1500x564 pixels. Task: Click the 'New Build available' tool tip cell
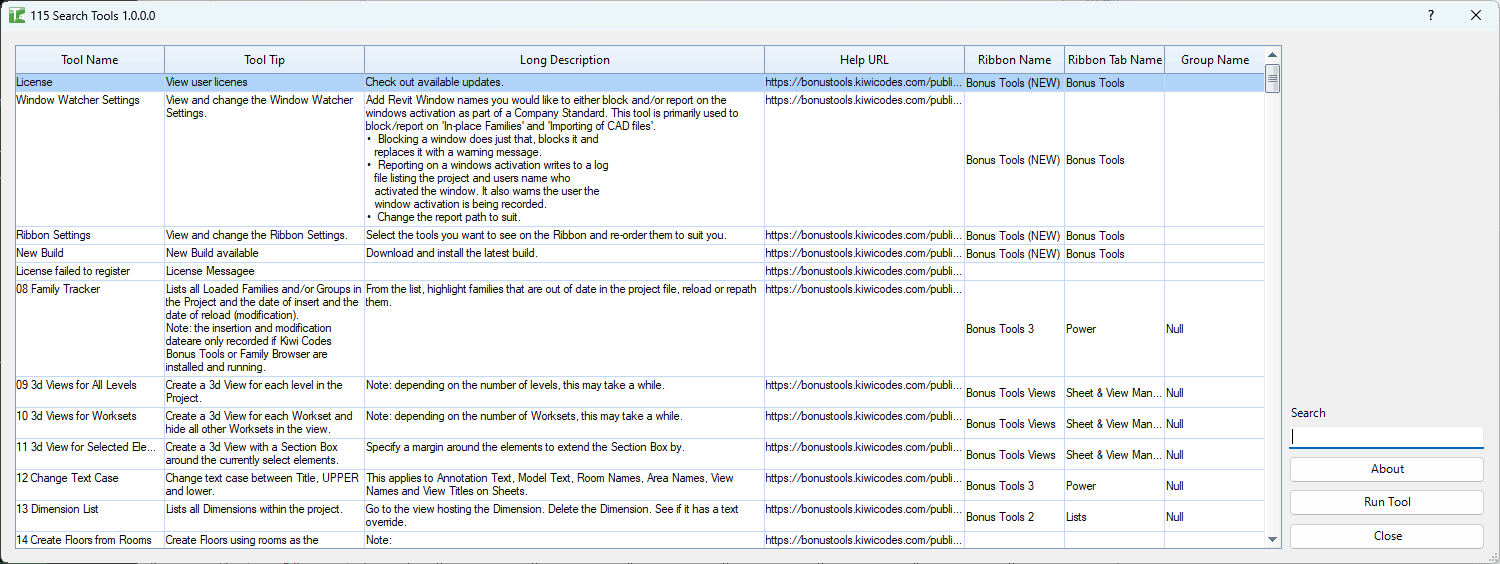(265, 253)
